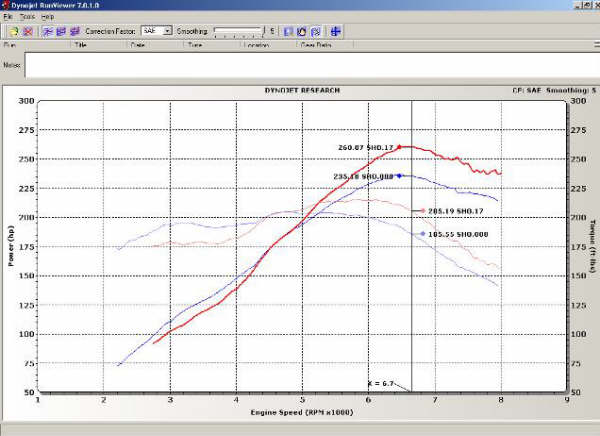Image resolution: width=600 pixels, height=436 pixels.
Task: Click the graph icon beside the Correction Factor label
Action: point(75,31)
